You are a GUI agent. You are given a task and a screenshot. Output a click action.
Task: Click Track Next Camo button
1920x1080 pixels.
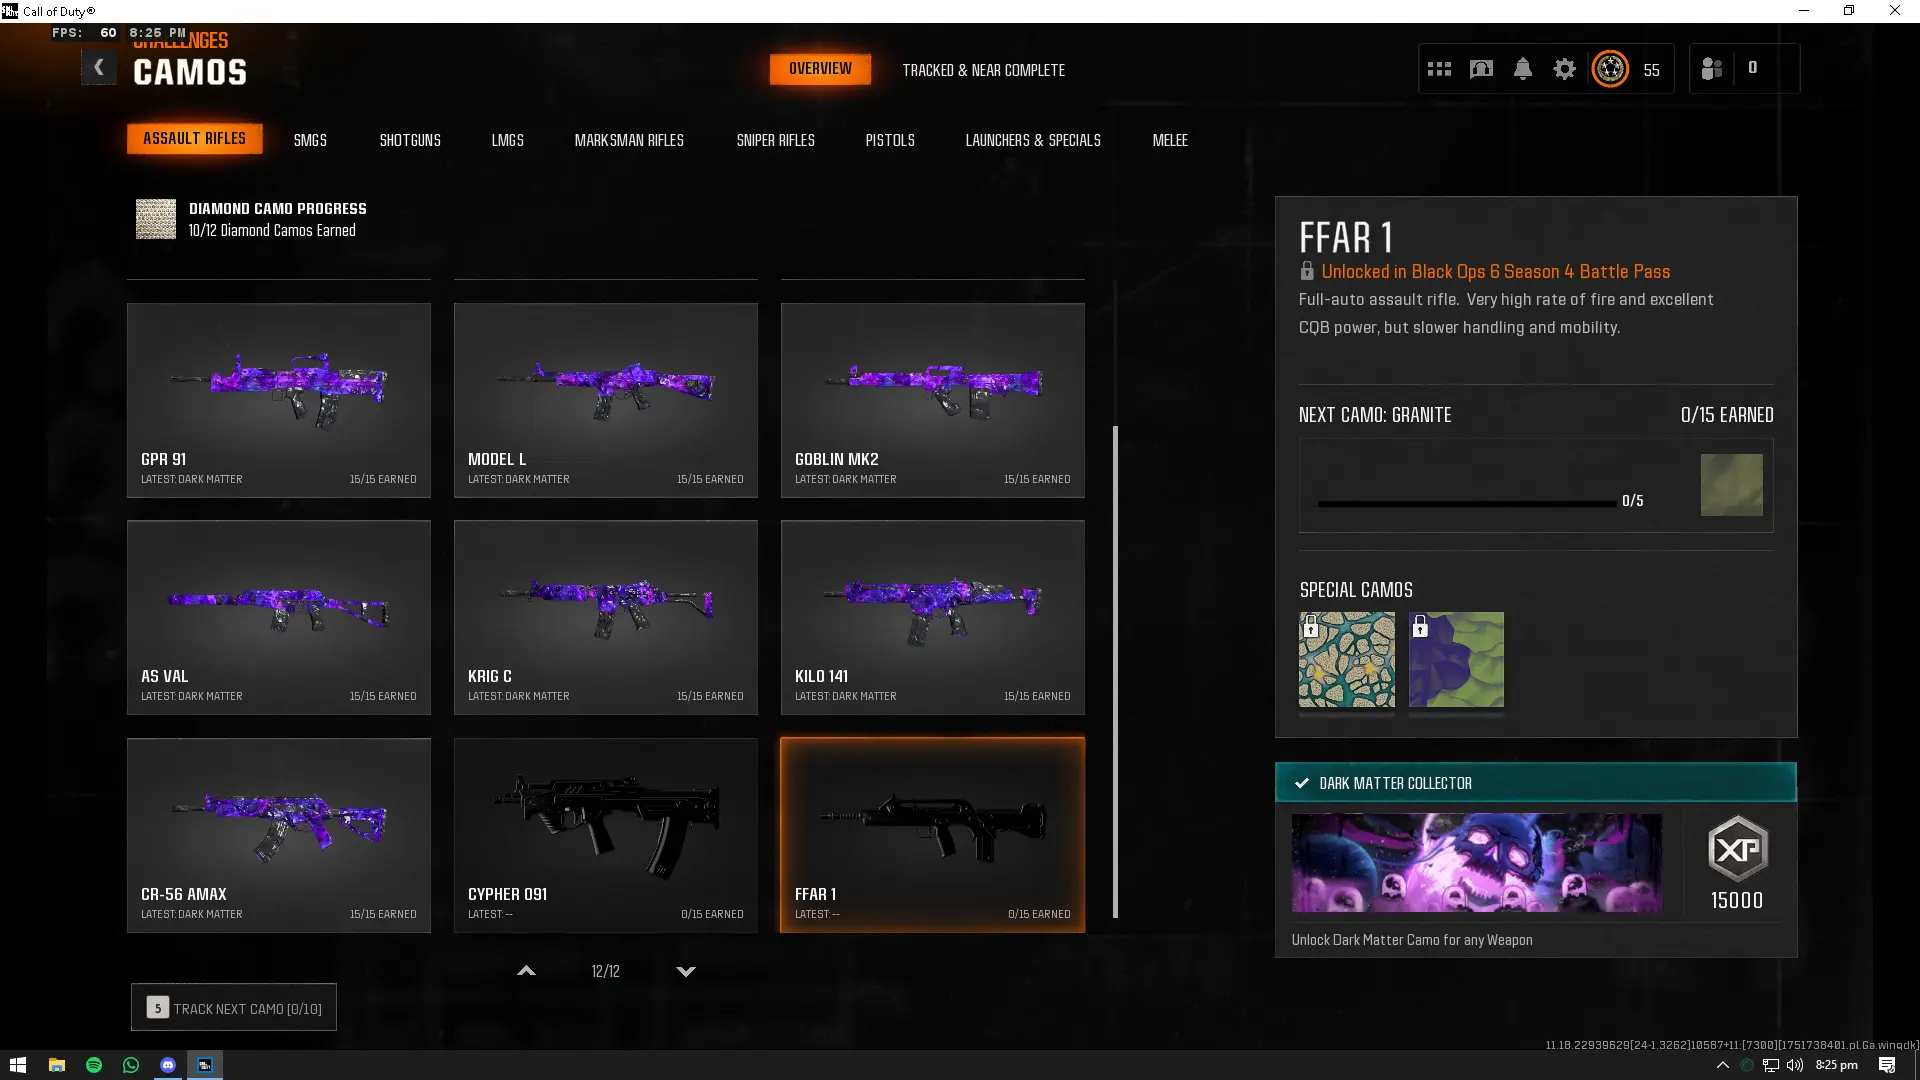tap(234, 1008)
